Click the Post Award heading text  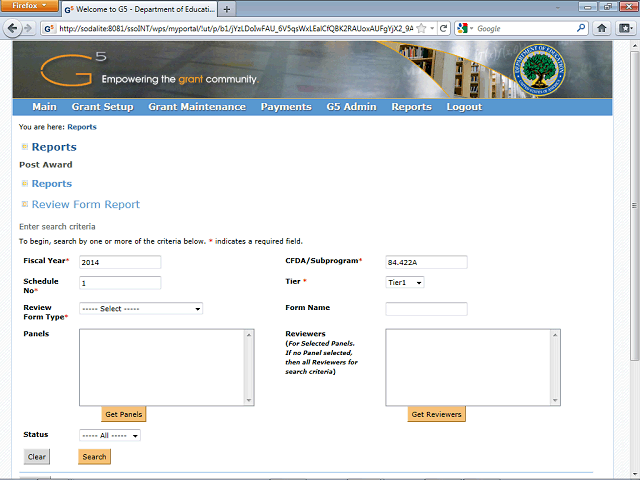pyautogui.click(x=46, y=165)
